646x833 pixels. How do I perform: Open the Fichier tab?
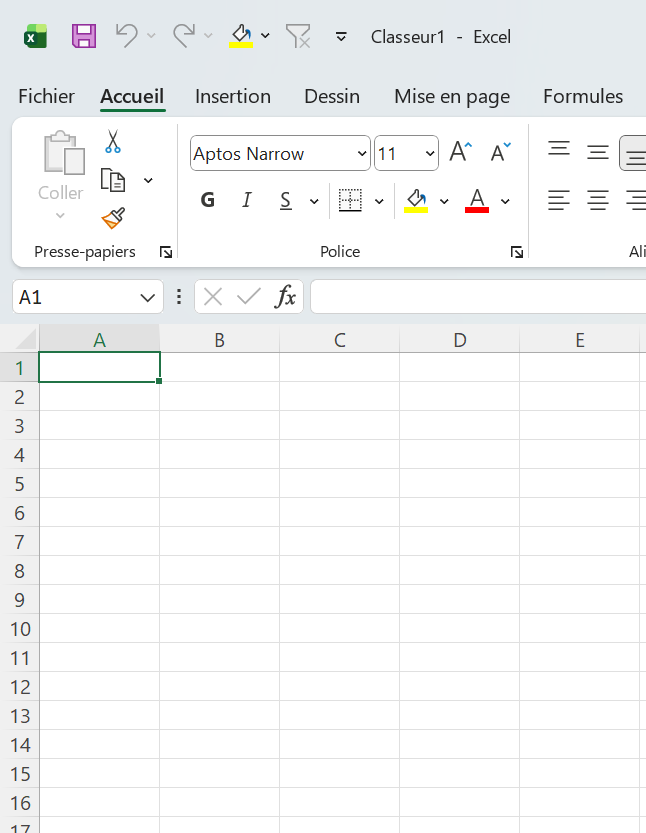point(46,96)
